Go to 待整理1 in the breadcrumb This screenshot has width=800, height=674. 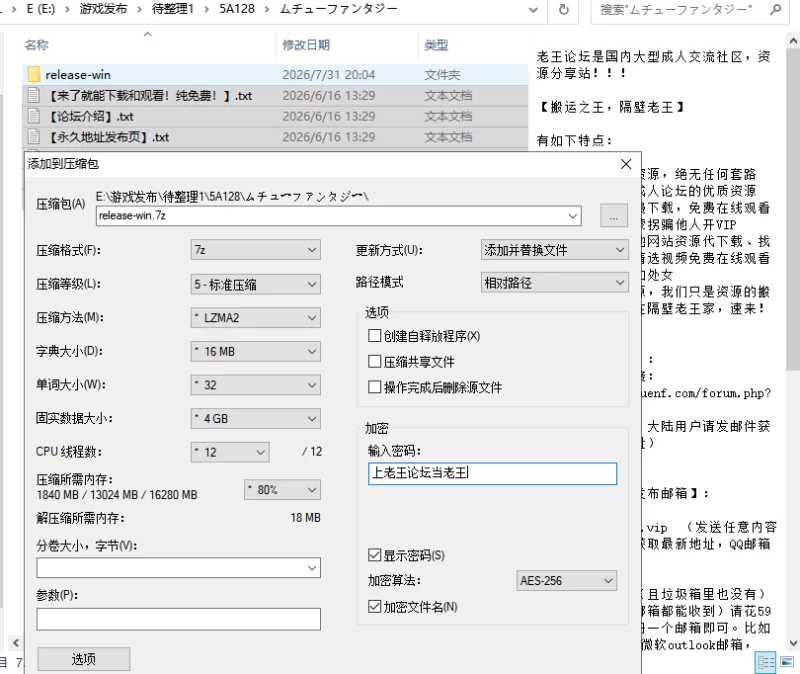click(x=172, y=9)
